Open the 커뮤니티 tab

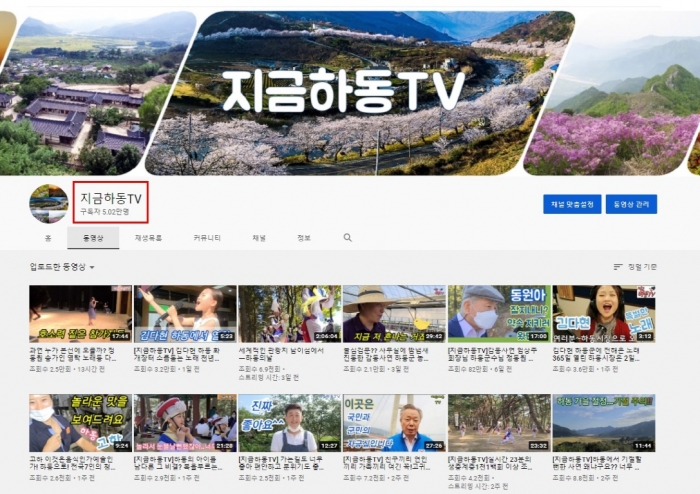point(207,238)
